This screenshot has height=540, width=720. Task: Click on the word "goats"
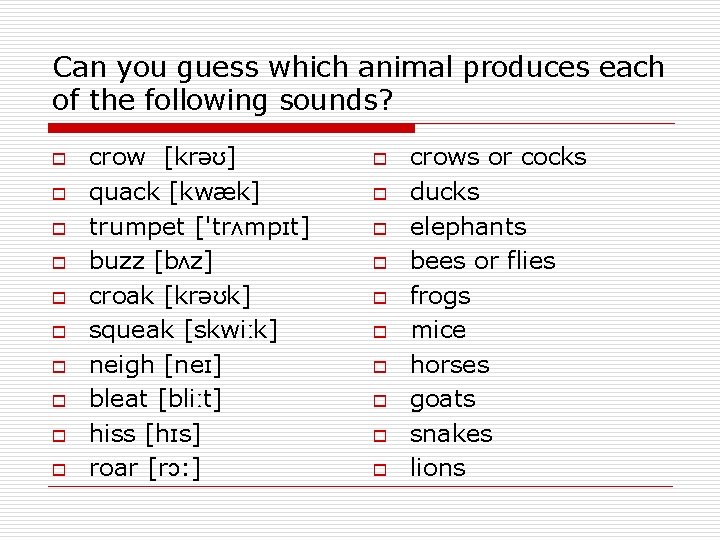click(442, 399)
